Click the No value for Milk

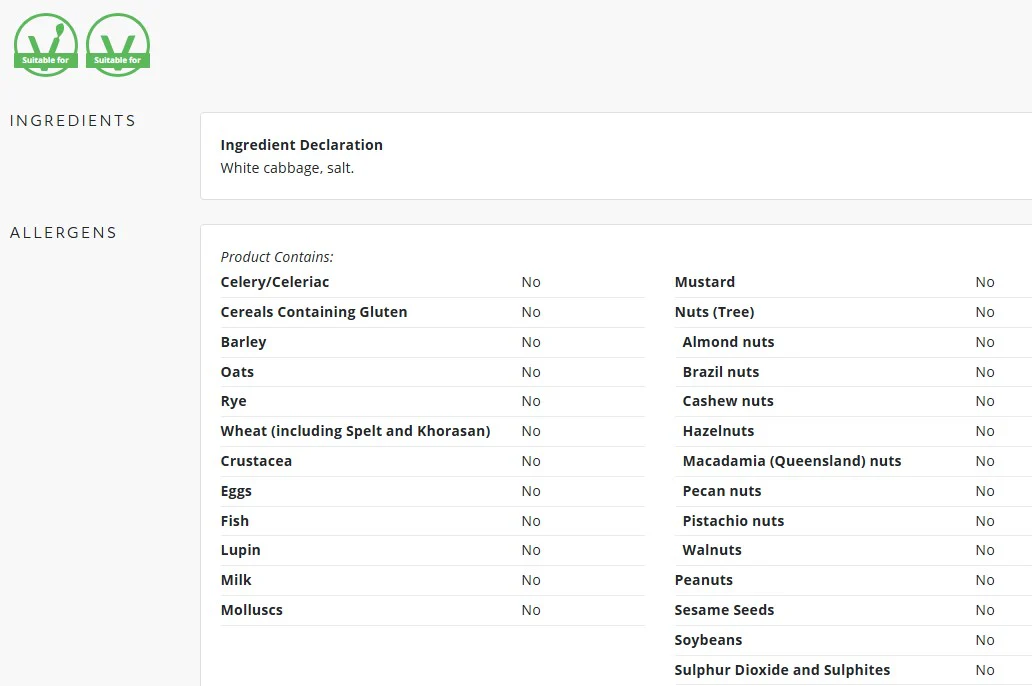(531, 580)
